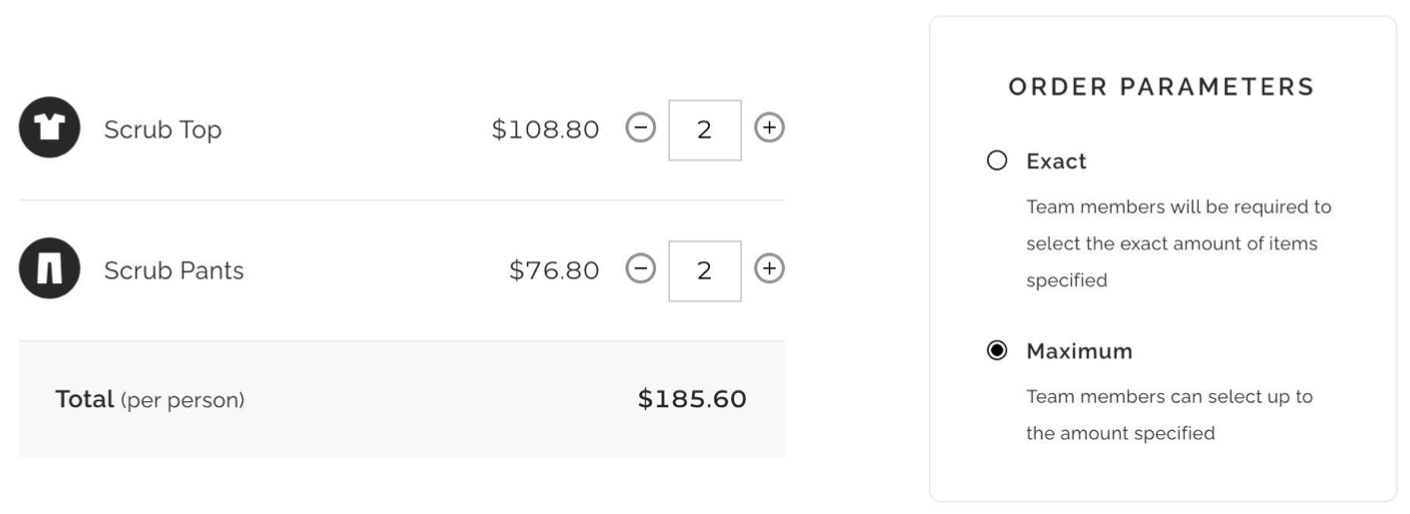Click the $108.80 Scrub Top price

click(546, 130)
